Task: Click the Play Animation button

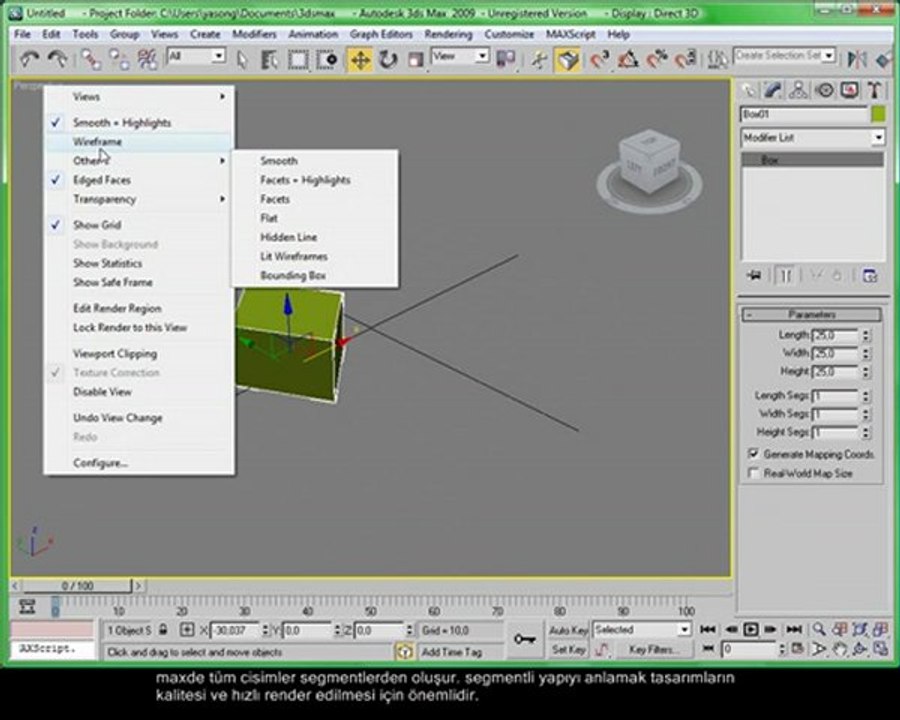Action: click(750, 629)
